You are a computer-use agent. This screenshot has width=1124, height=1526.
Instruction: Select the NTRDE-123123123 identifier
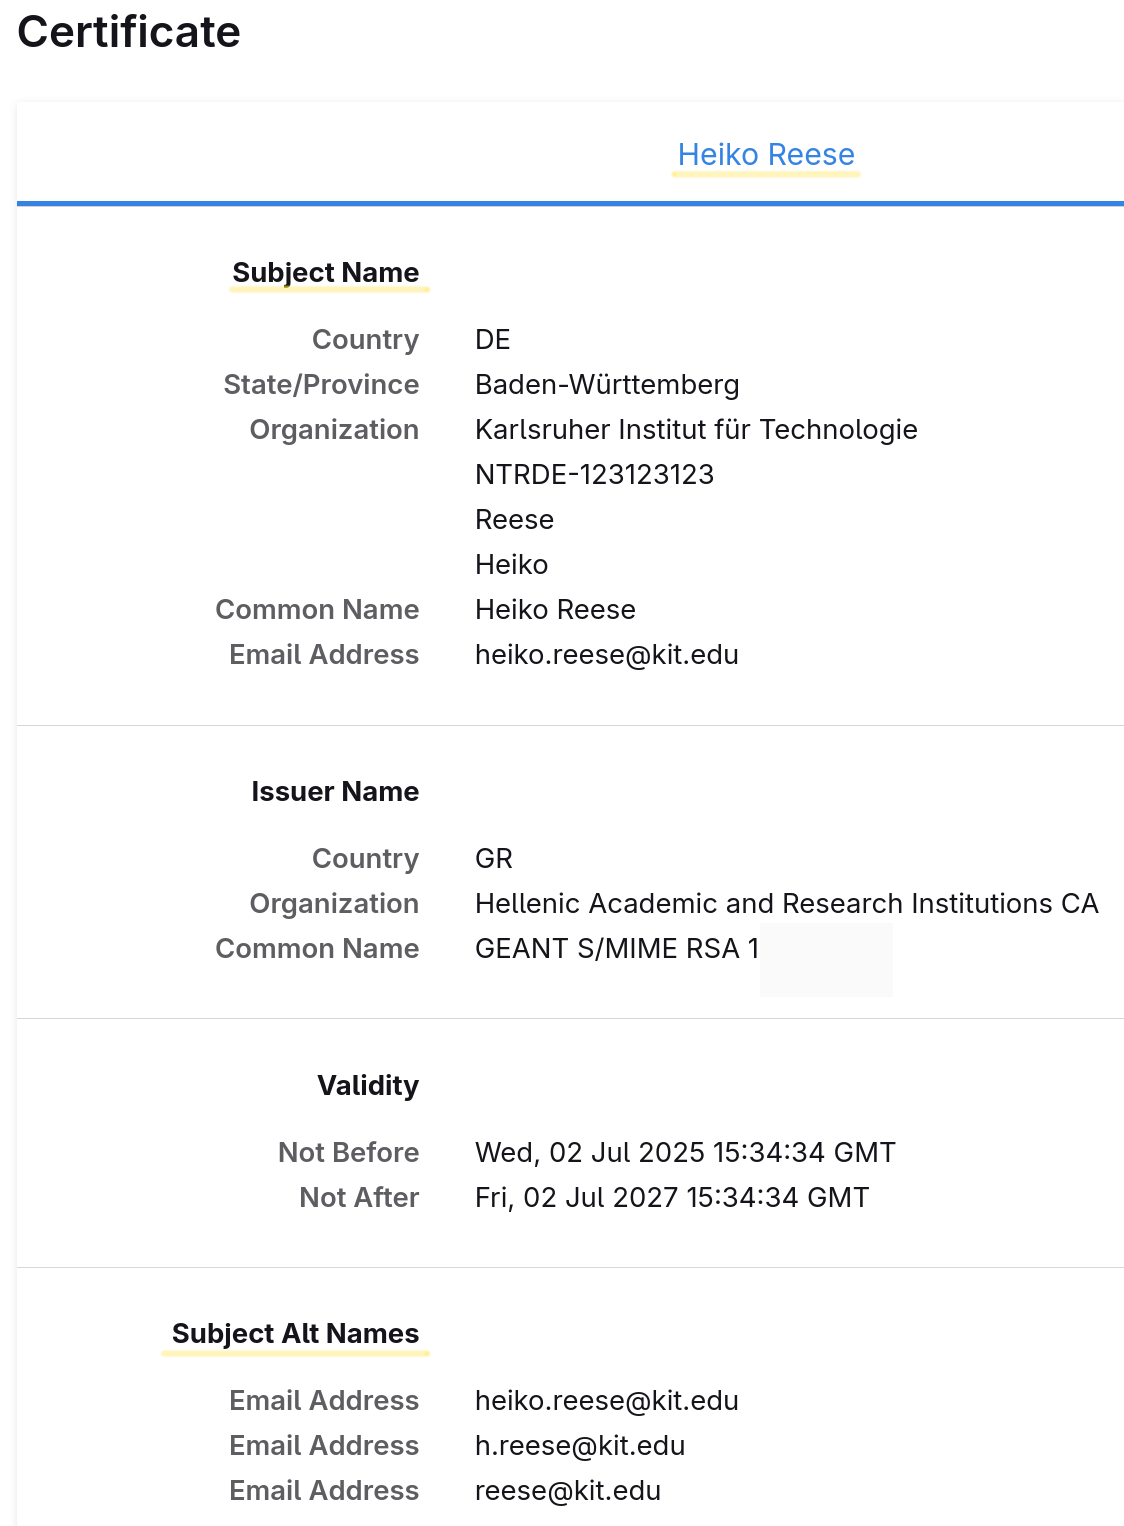pos(594,475)
